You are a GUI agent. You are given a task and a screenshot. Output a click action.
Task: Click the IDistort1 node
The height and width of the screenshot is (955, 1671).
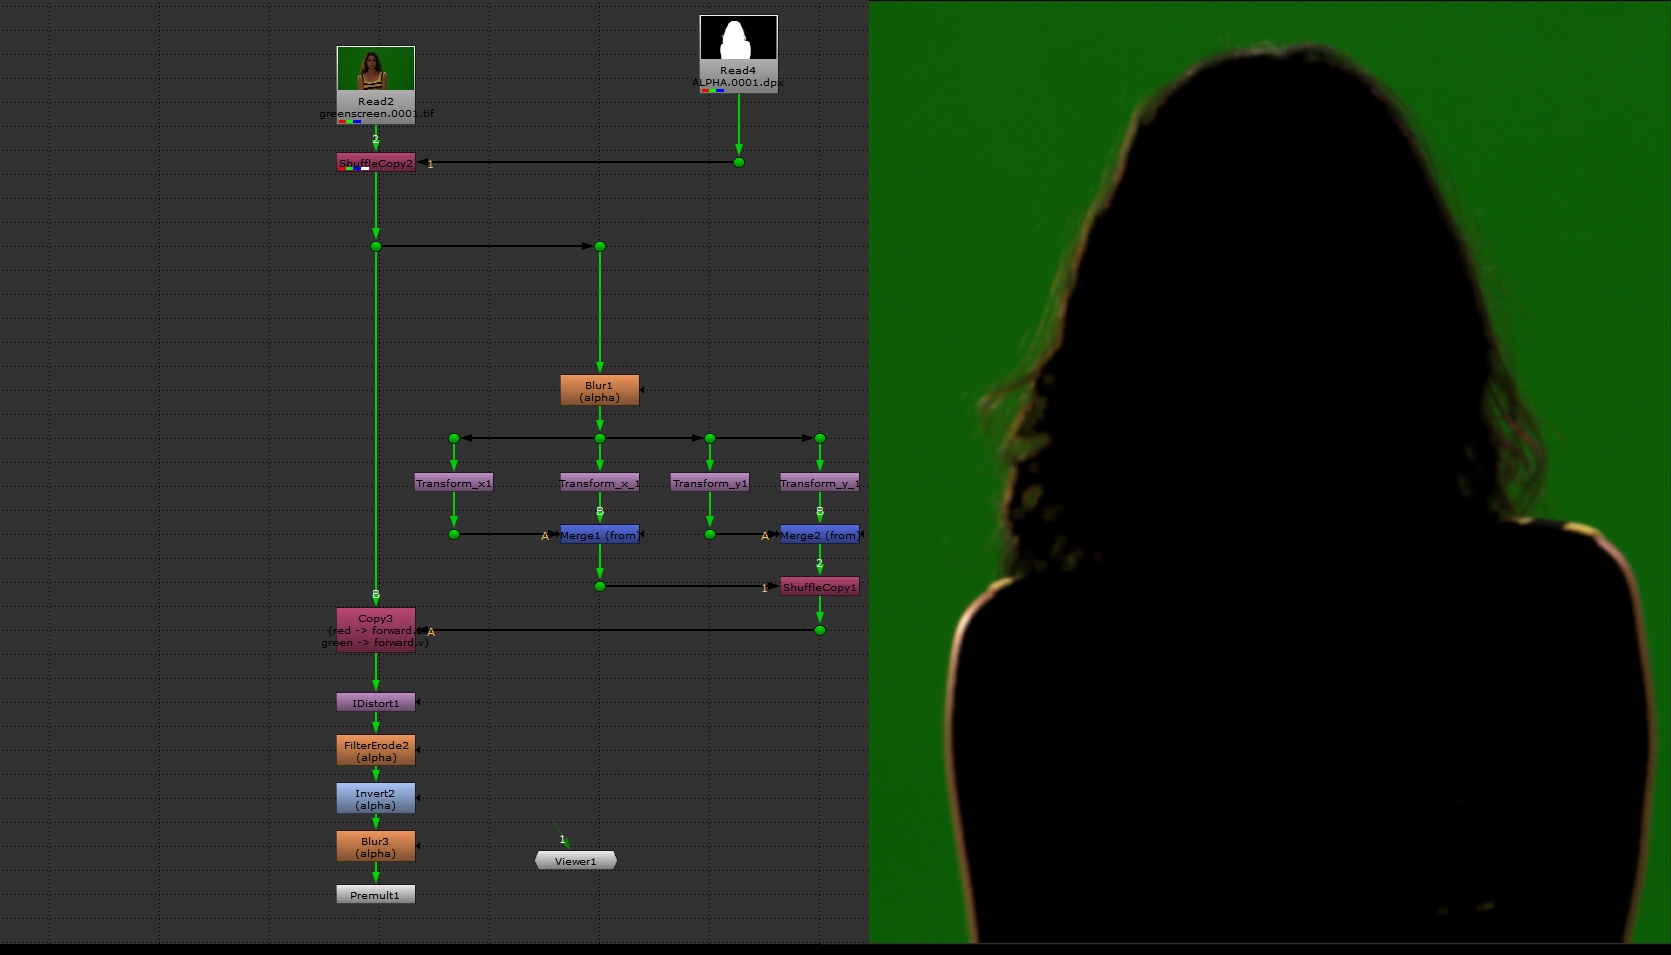tap(375, 703)
